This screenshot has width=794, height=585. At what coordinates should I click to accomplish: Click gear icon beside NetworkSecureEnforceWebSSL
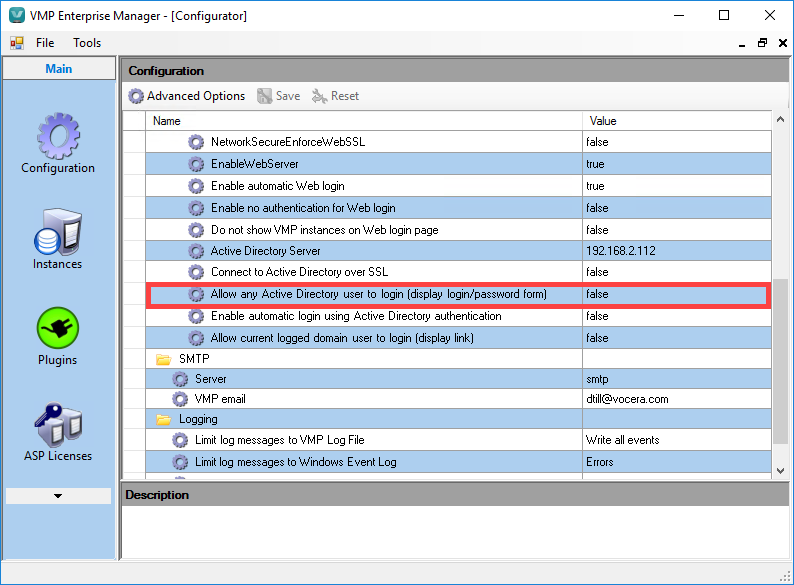(x=196, y=142)
